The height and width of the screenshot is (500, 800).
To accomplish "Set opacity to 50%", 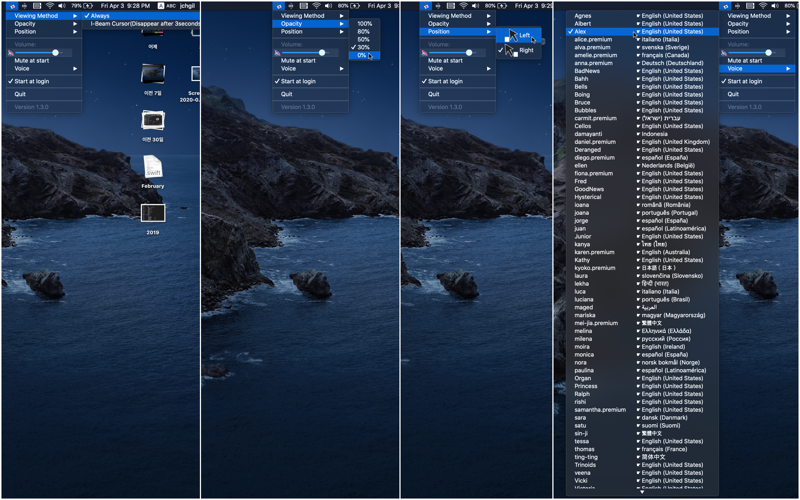I will coord(364,39).
